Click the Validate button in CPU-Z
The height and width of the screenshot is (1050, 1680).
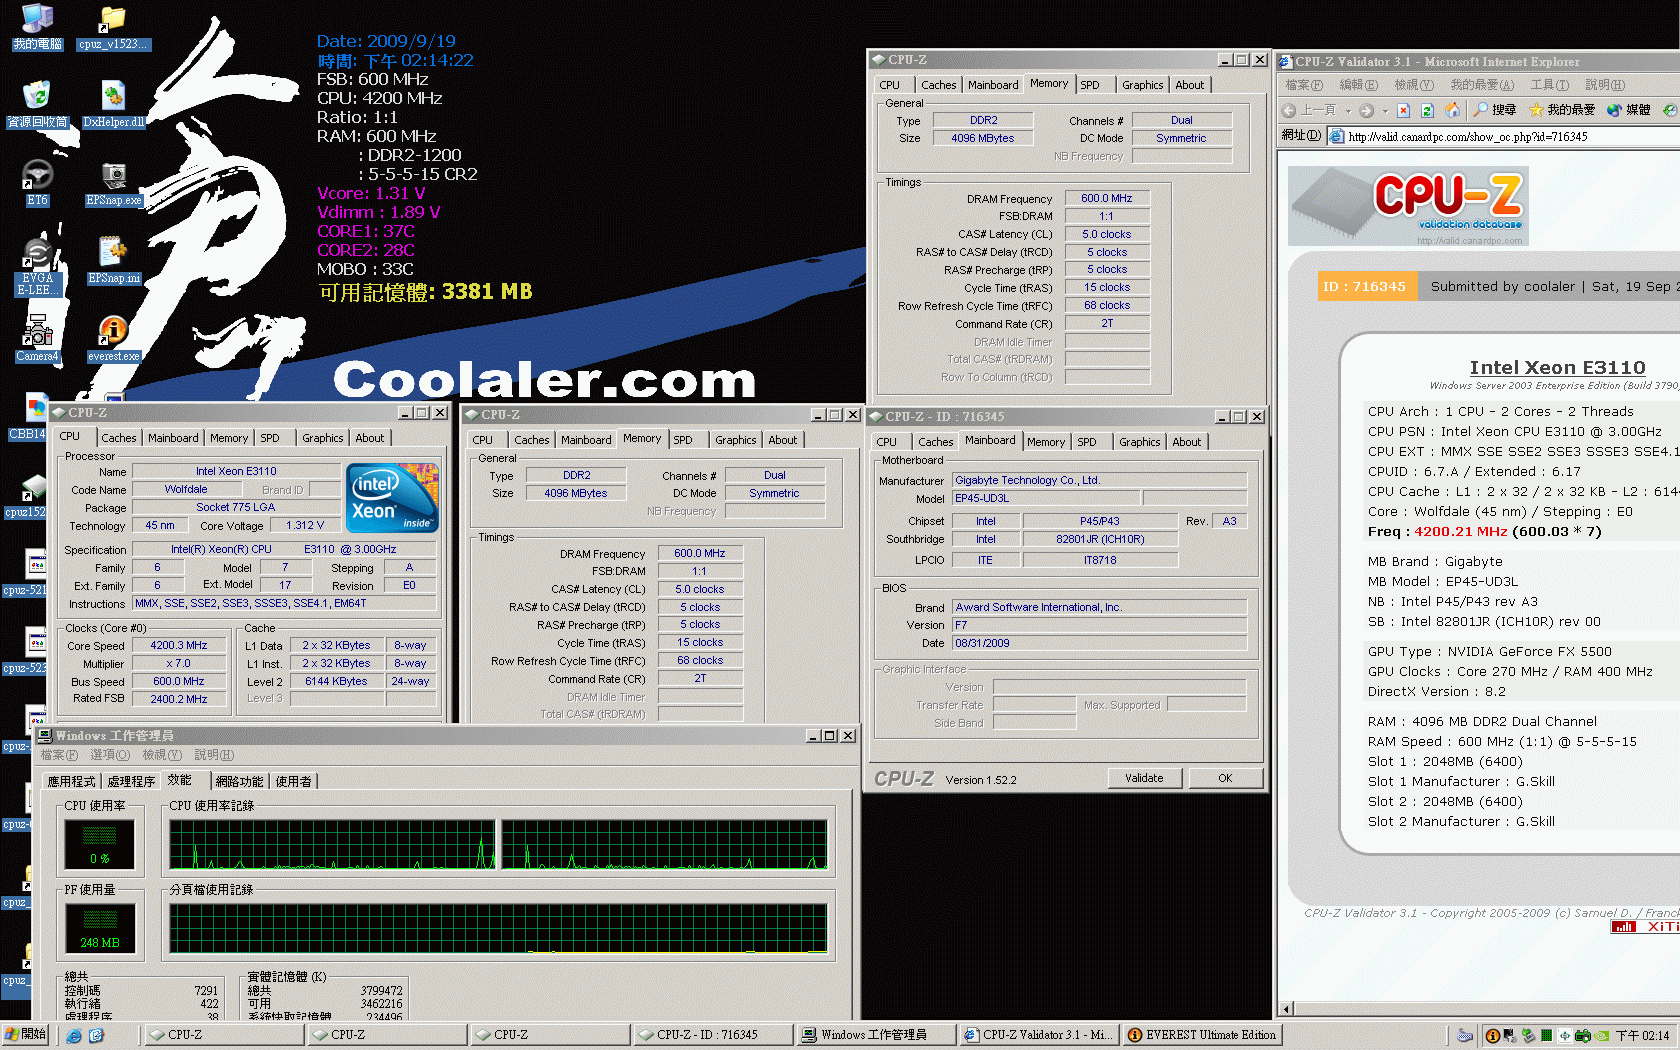[x=1144, y=778]
